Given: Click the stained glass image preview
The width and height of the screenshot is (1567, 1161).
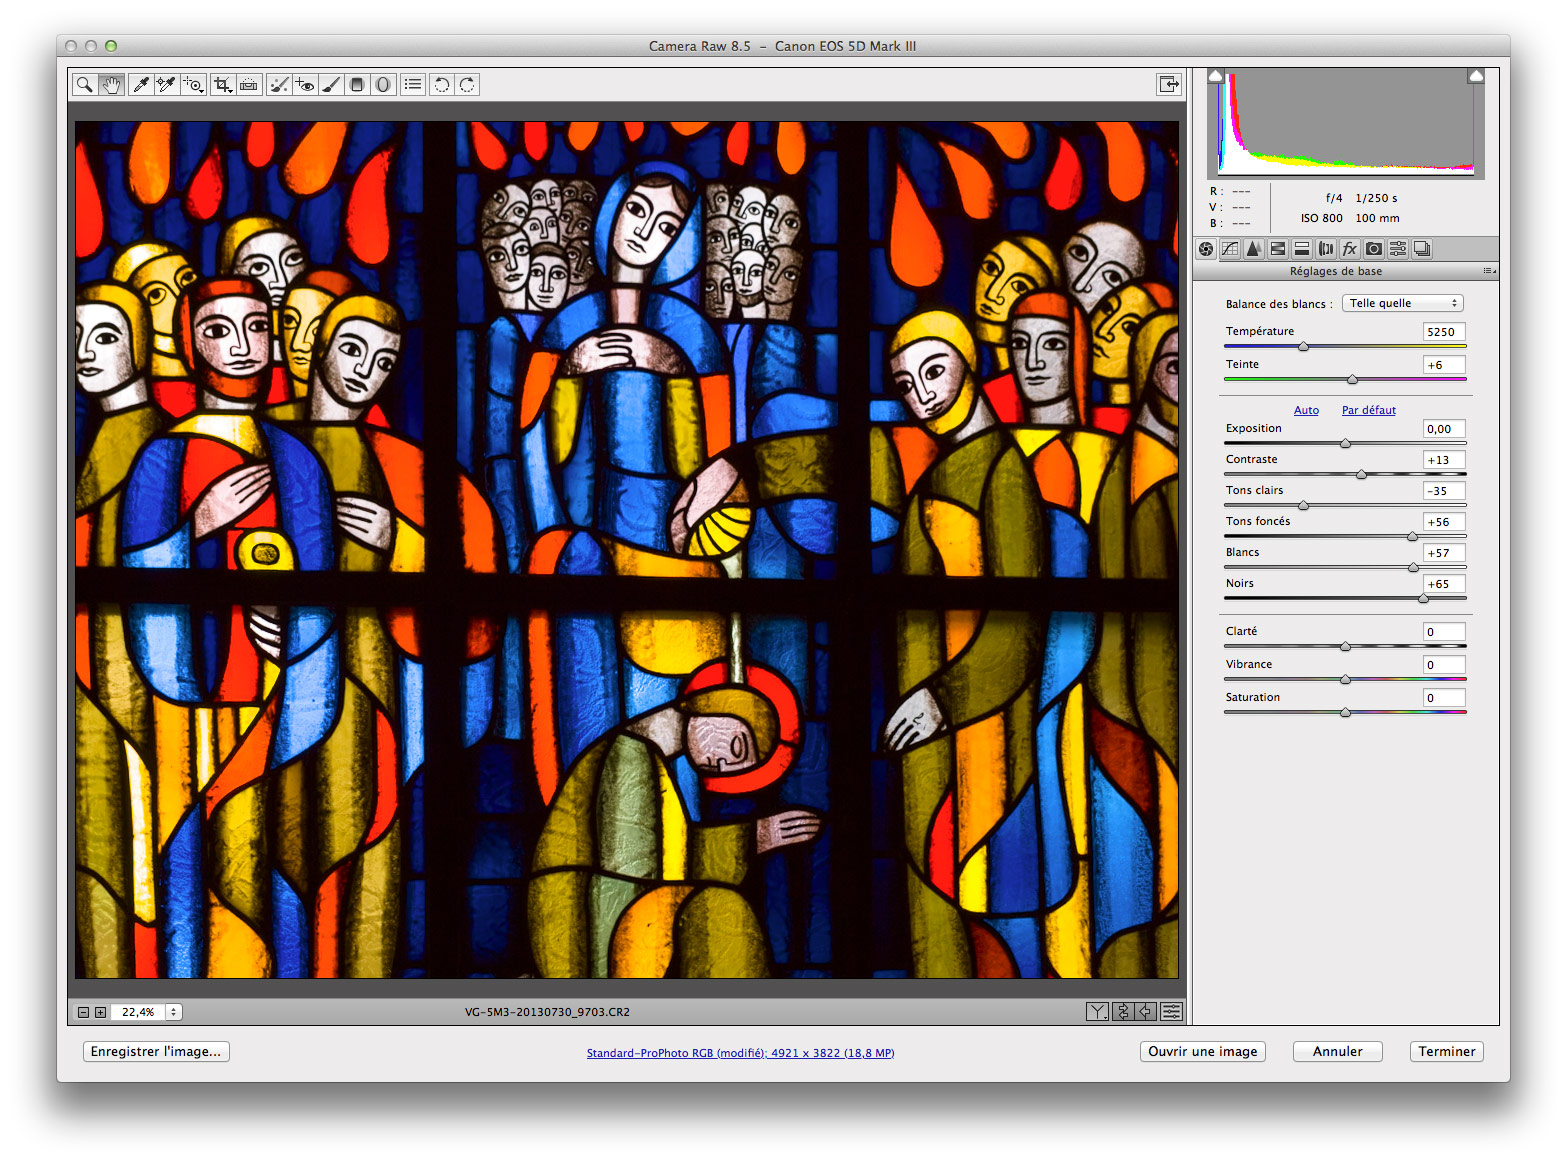Looking at the screenshot, I should tap(627, 550).
